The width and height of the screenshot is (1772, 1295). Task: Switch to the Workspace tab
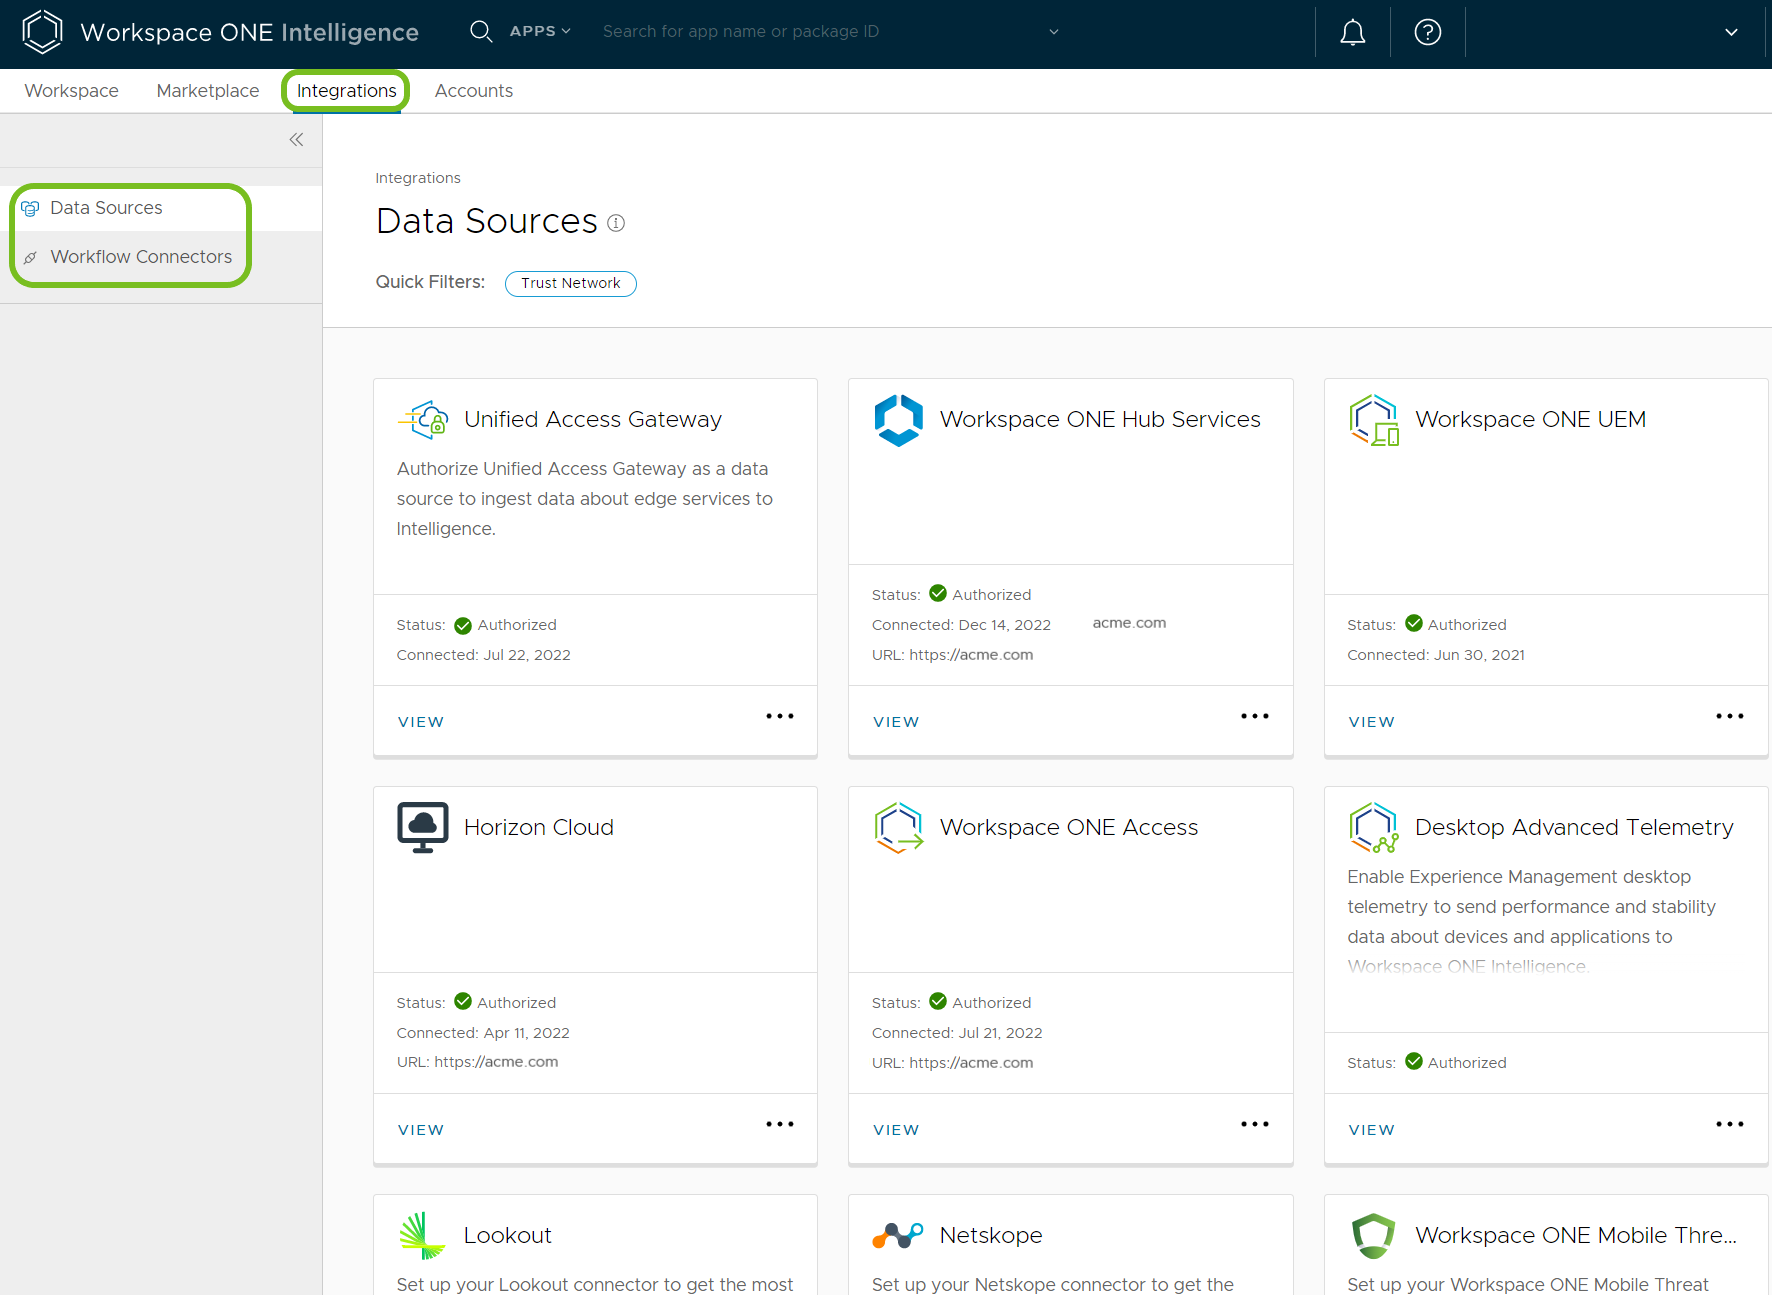(x=72, y=91)
